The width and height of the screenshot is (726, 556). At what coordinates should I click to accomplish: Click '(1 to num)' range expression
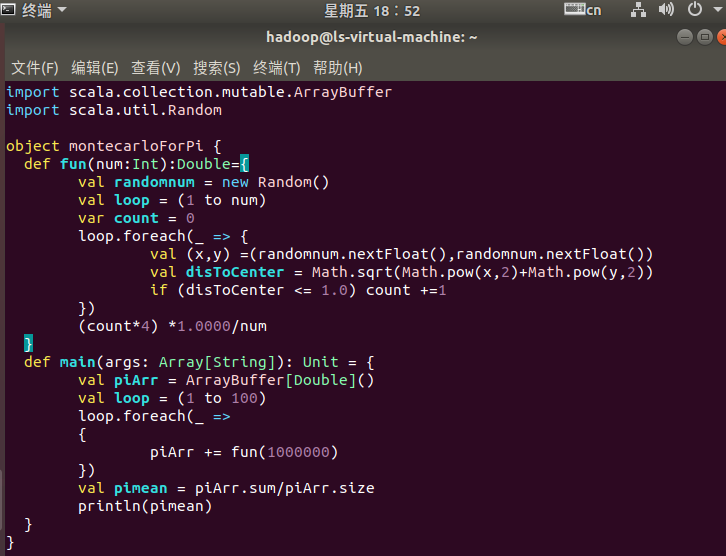(222, 200)
